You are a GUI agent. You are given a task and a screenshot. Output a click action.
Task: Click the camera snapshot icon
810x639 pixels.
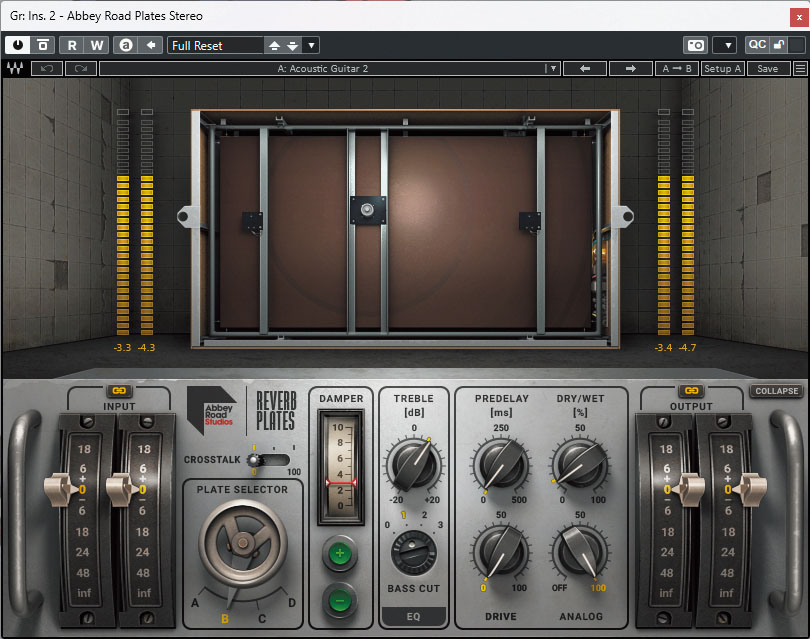[x=695, y=45]
